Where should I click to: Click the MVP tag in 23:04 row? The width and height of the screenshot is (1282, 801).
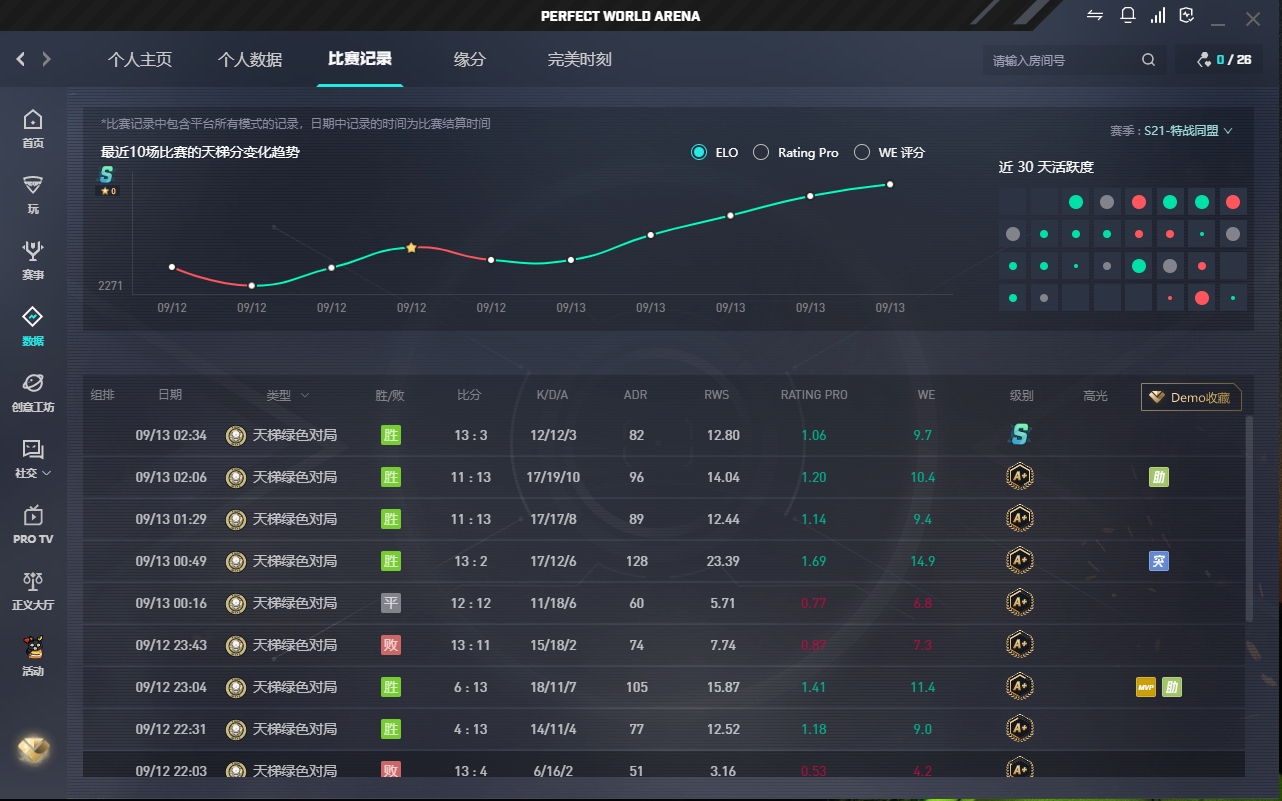[1146, 687]
